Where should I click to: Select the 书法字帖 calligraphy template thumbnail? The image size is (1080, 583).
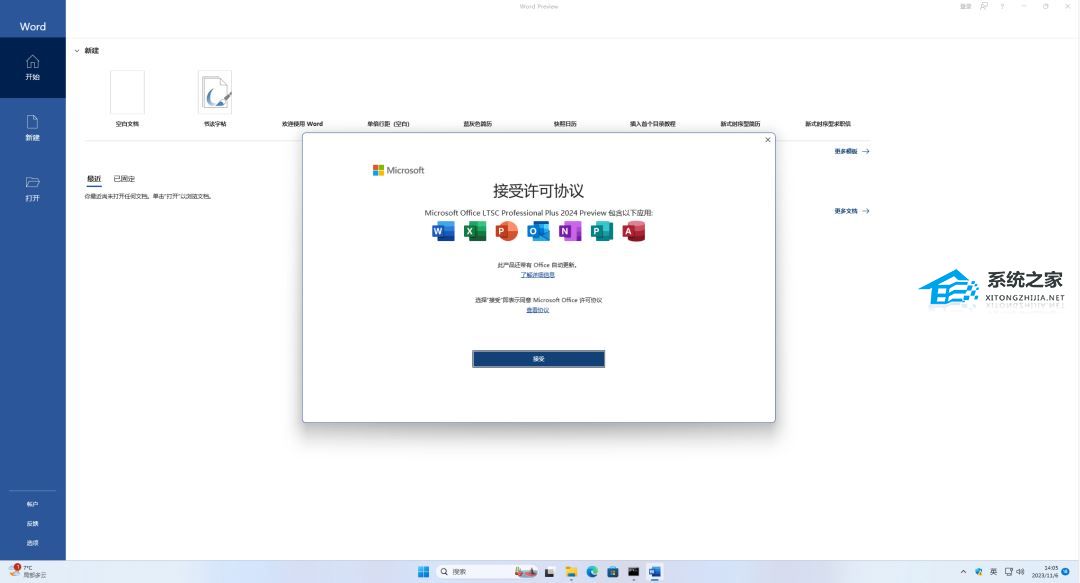[215, 92]
